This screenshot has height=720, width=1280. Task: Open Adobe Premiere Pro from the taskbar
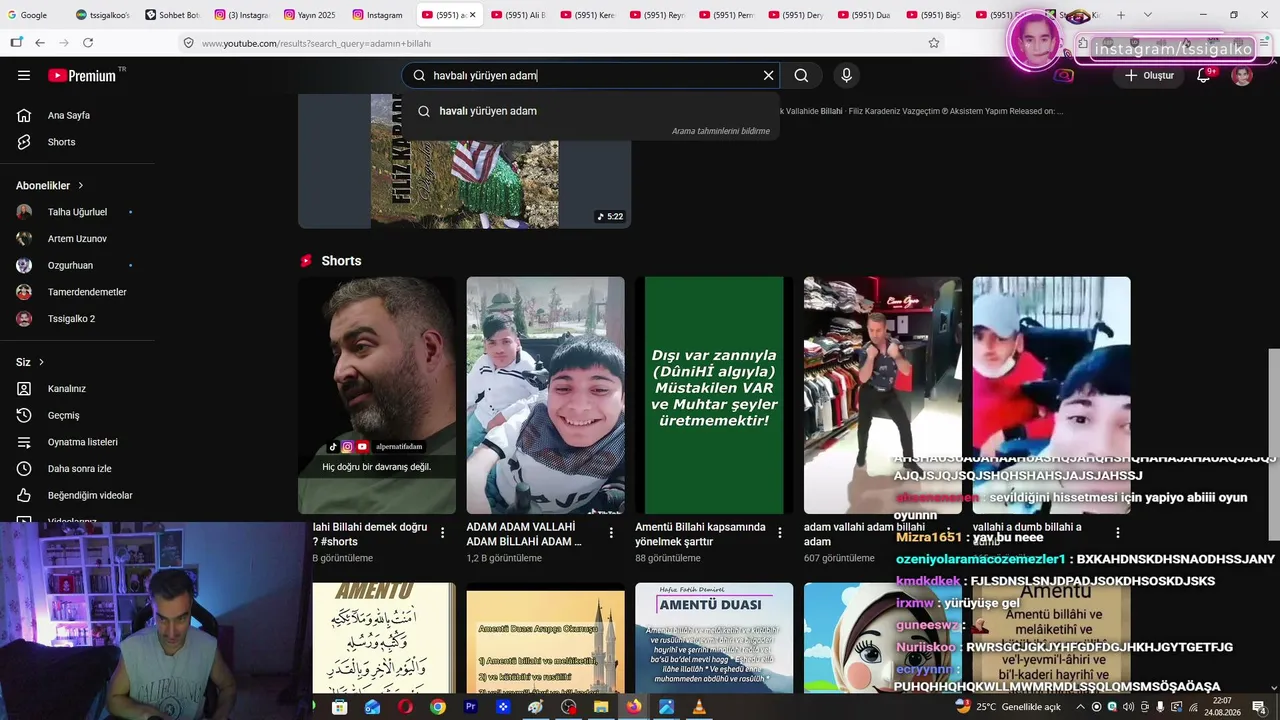[471, 707]
